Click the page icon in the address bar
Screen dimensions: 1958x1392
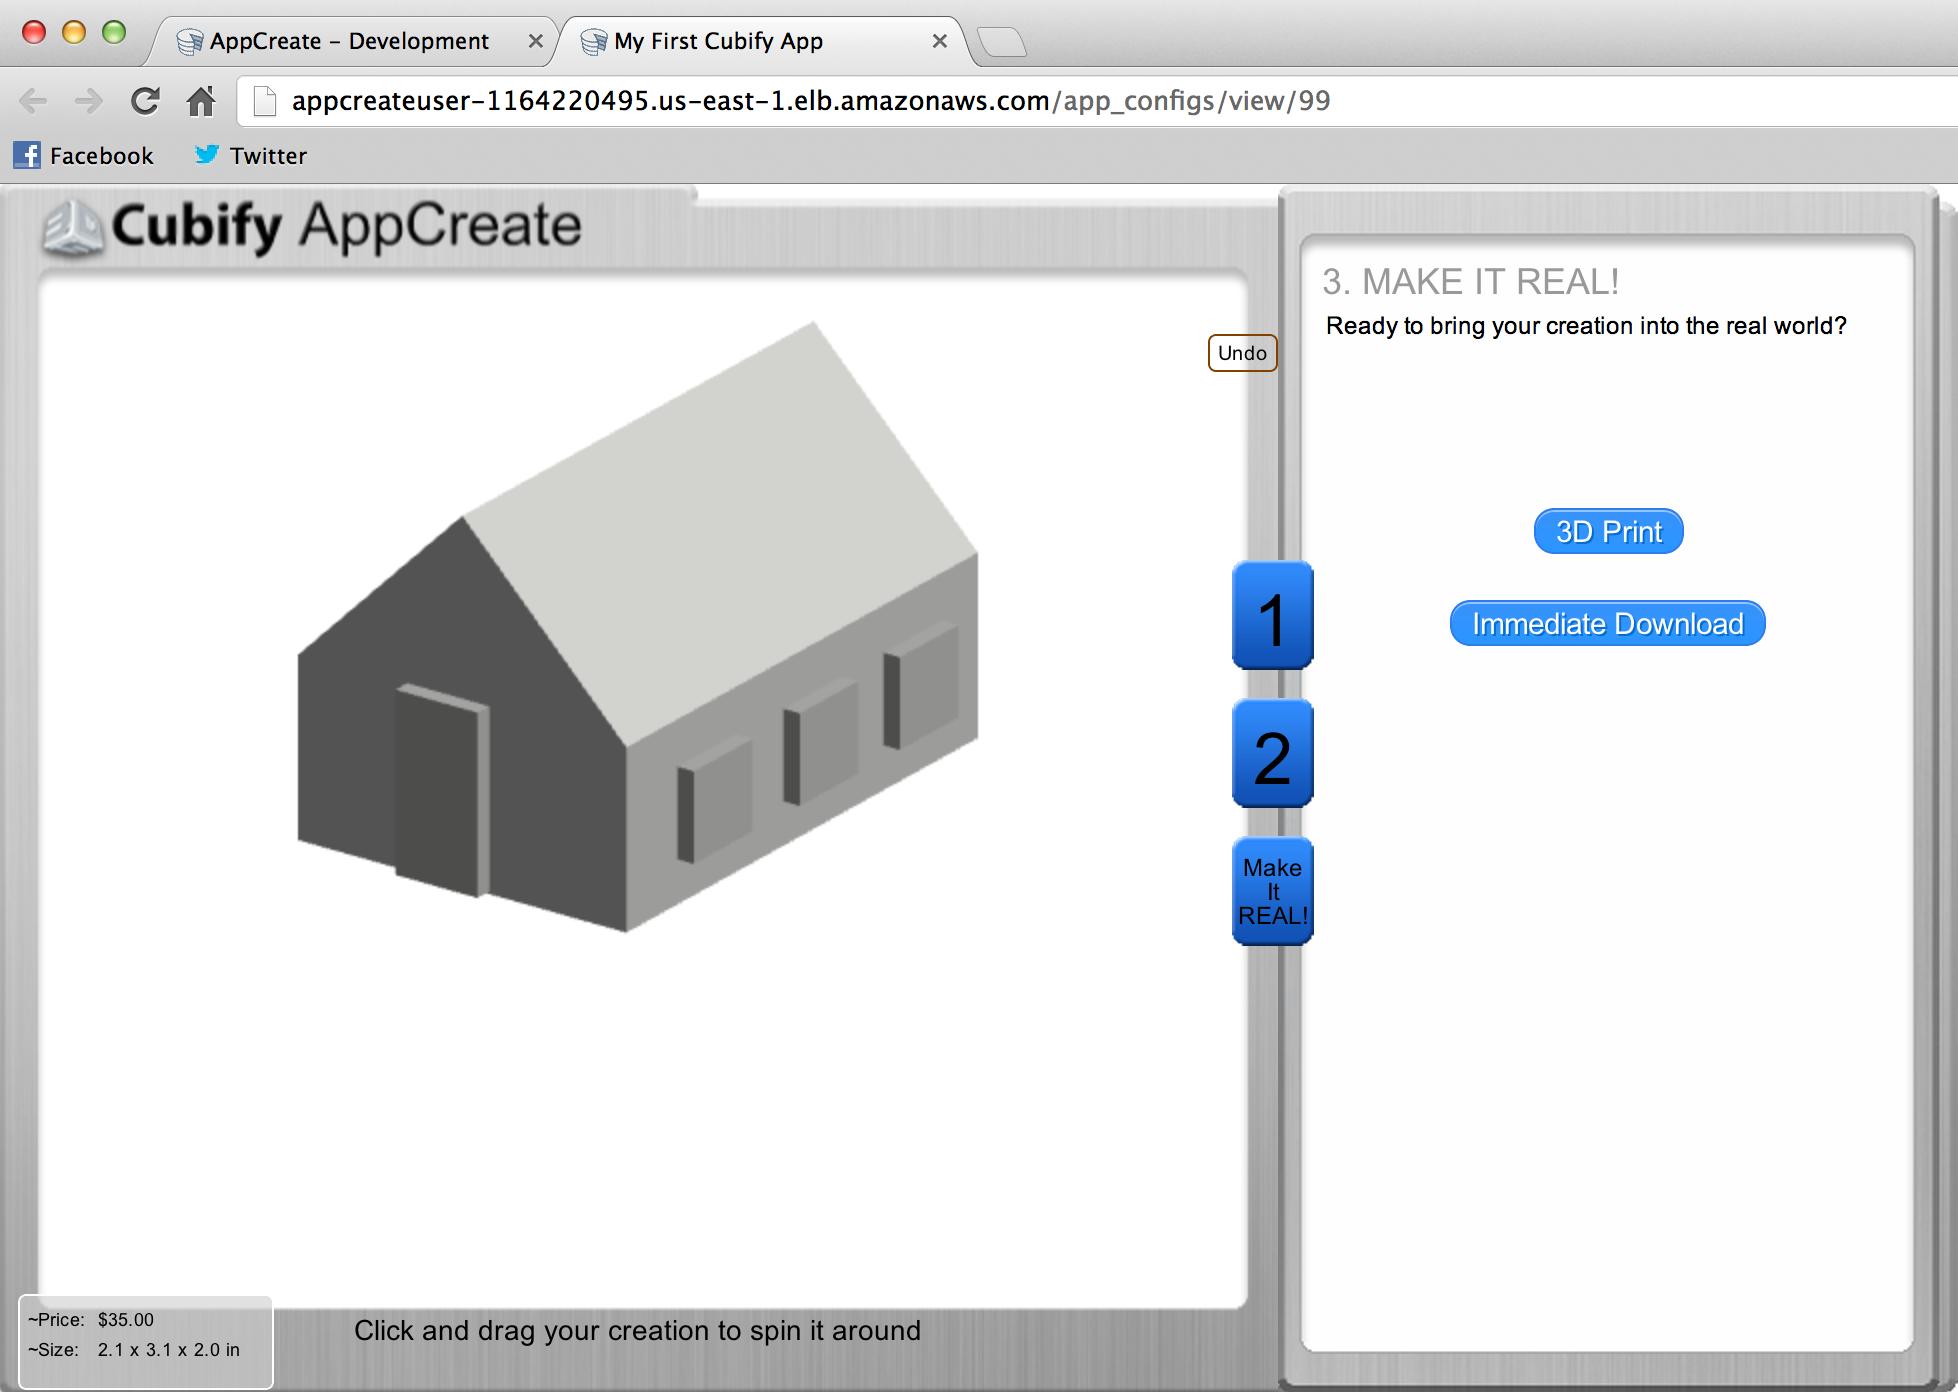(x=264, y=101)
